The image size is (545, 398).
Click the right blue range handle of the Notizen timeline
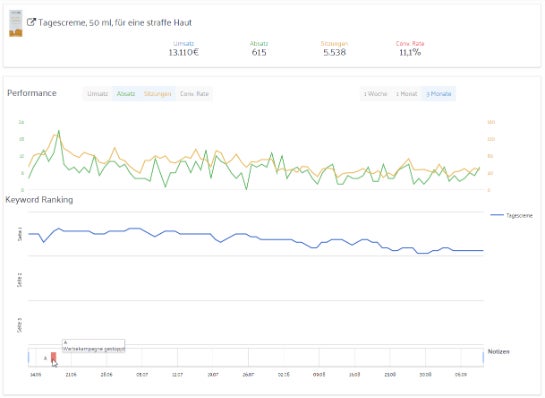(x=483, y=358)
